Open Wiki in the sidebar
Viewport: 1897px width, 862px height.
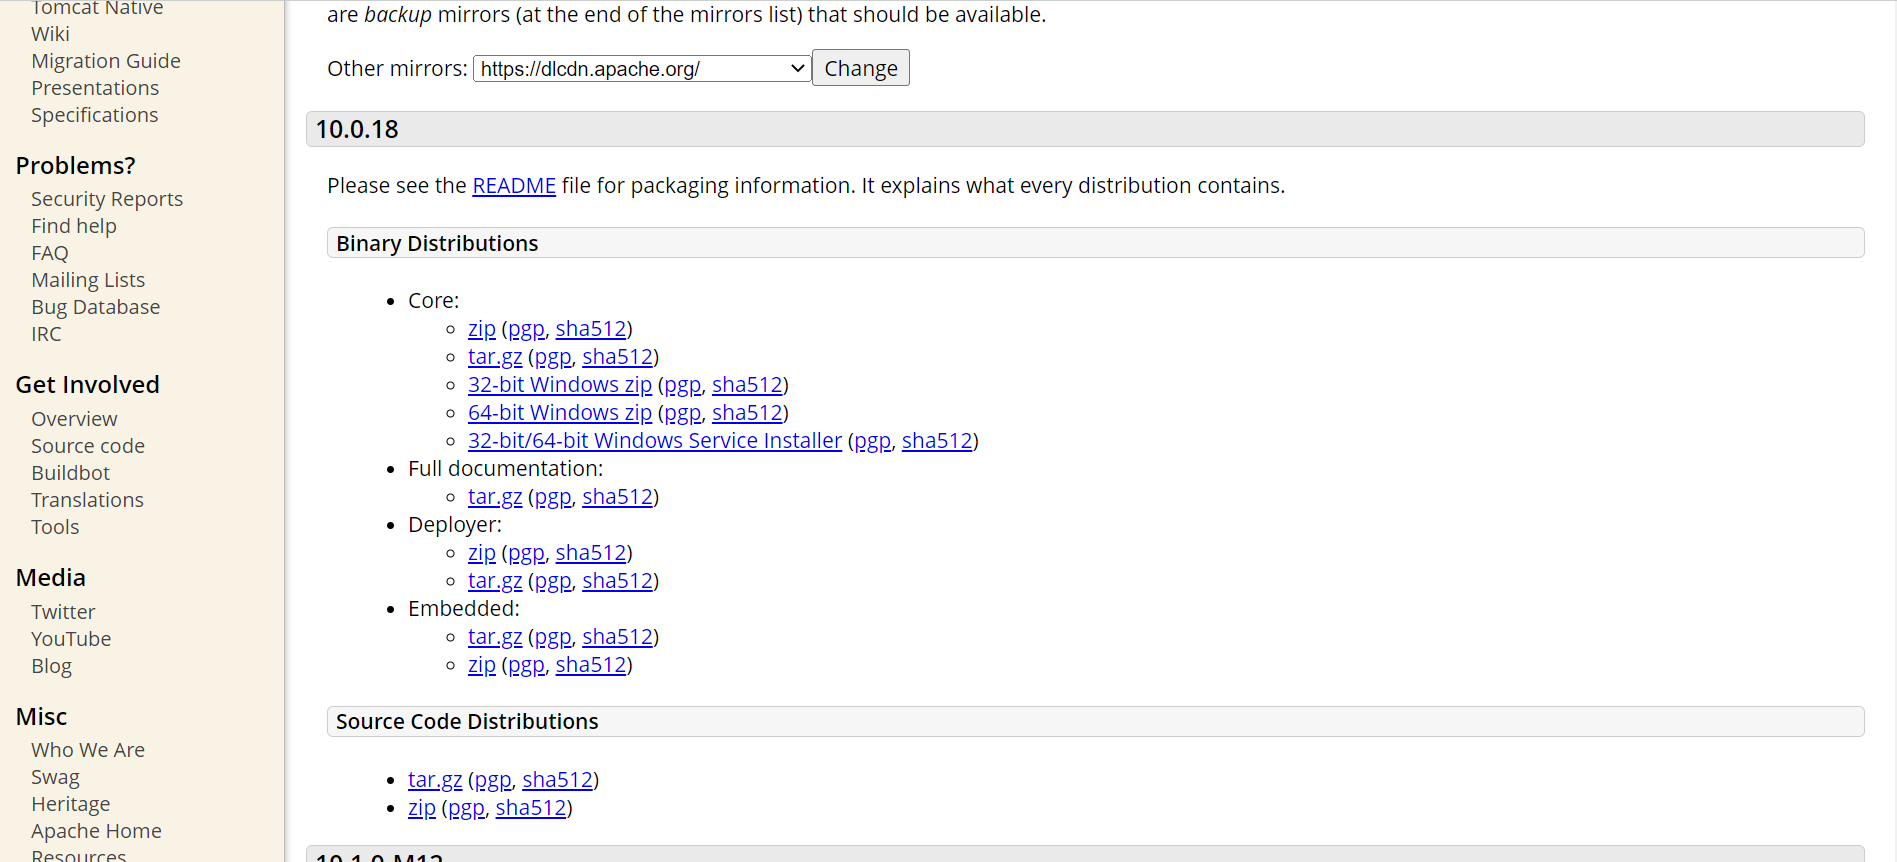pos(50,34)
